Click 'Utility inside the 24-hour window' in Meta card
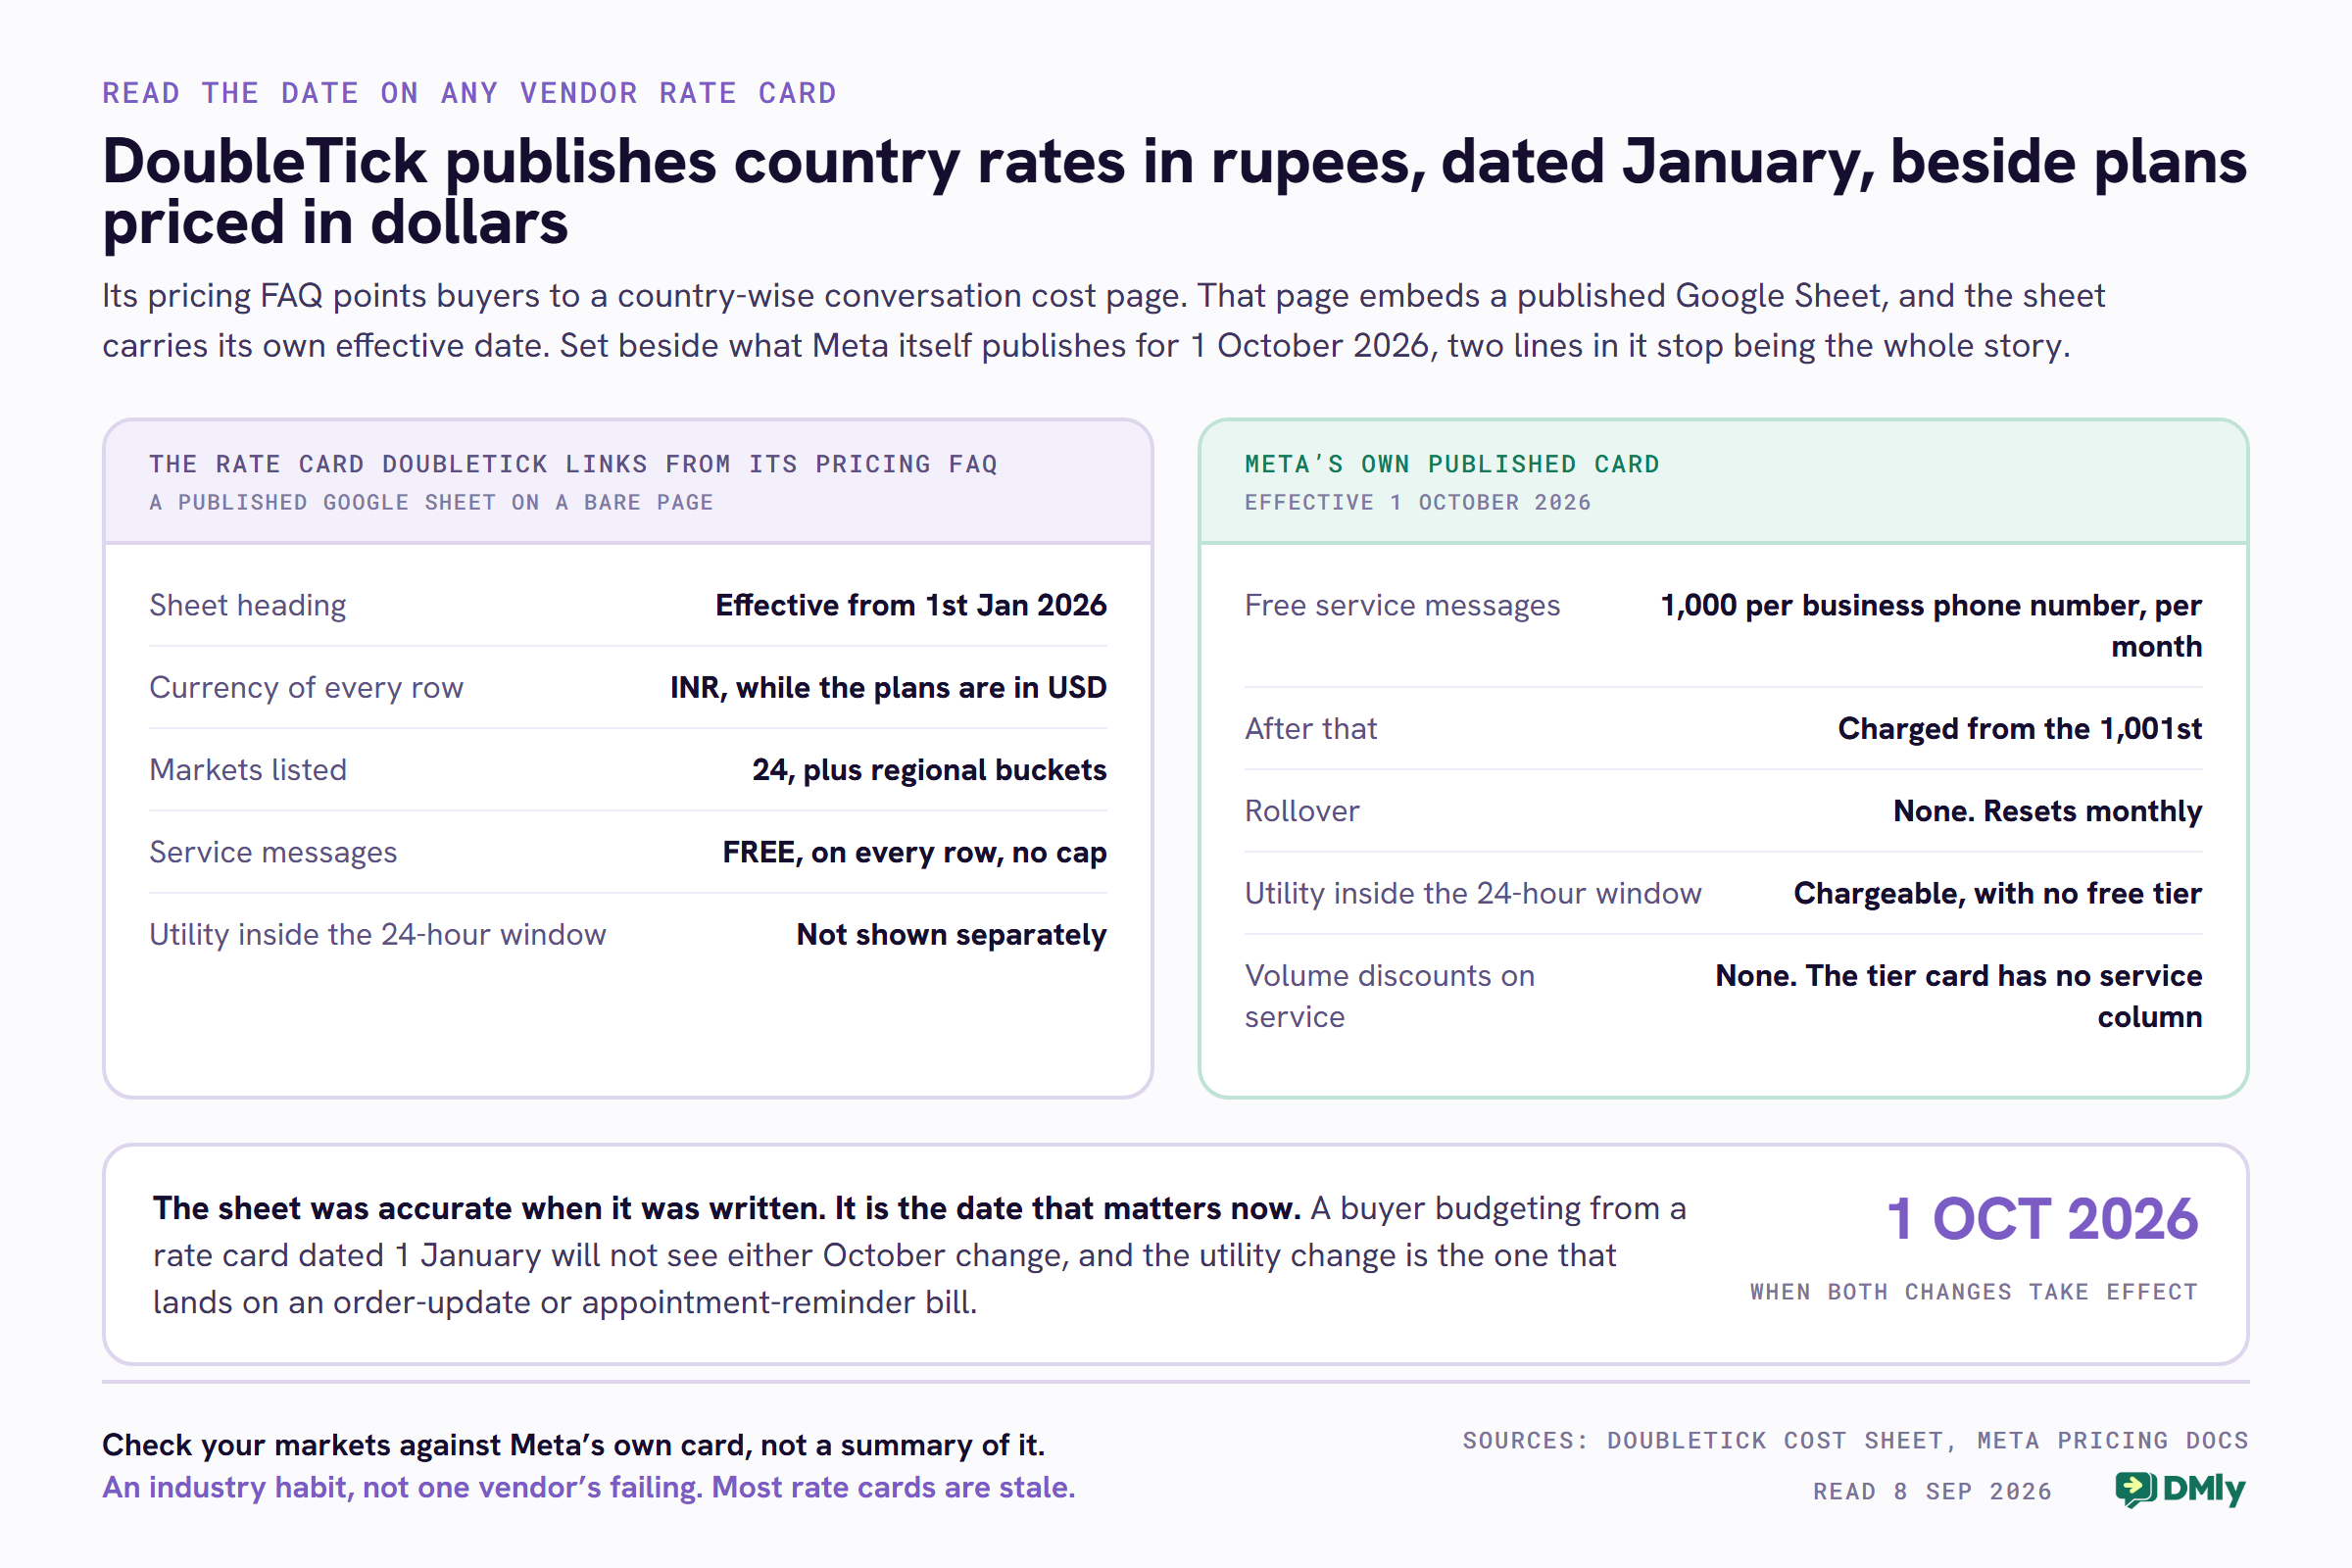The width and height of the screenshot is (2352, 1568). [1472, 893]
